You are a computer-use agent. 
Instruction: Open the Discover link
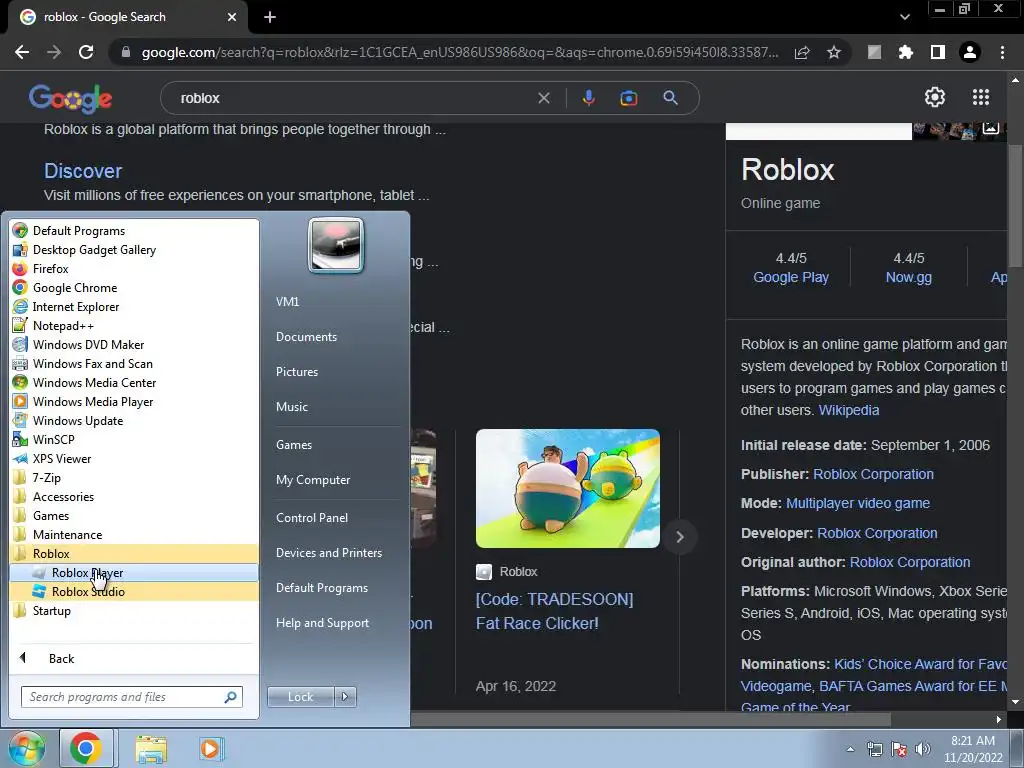83,170
